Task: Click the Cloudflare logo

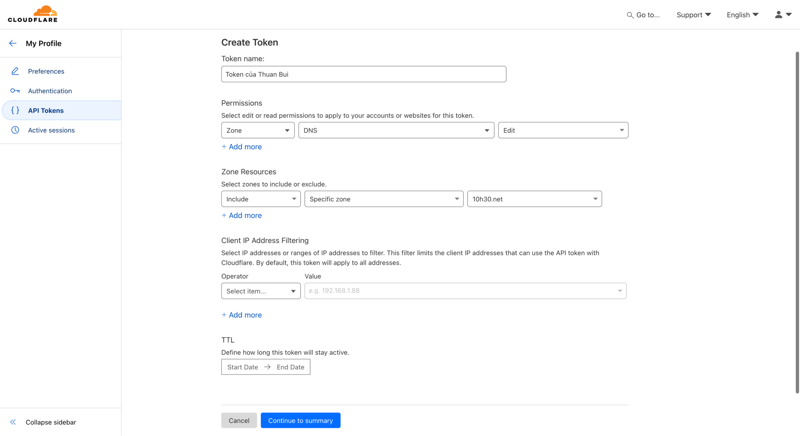Action: click(33, 14)
